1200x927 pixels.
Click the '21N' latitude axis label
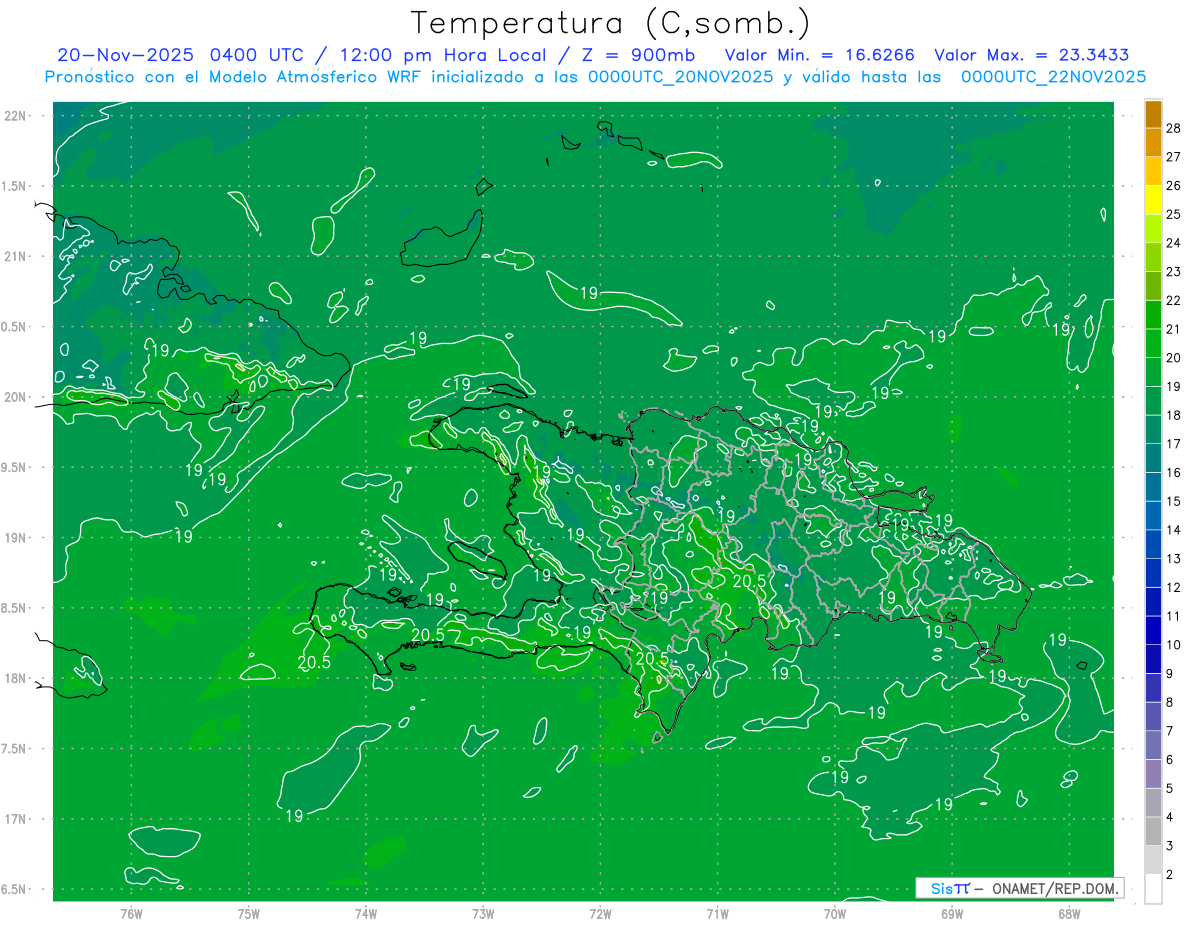click(17, 256)
